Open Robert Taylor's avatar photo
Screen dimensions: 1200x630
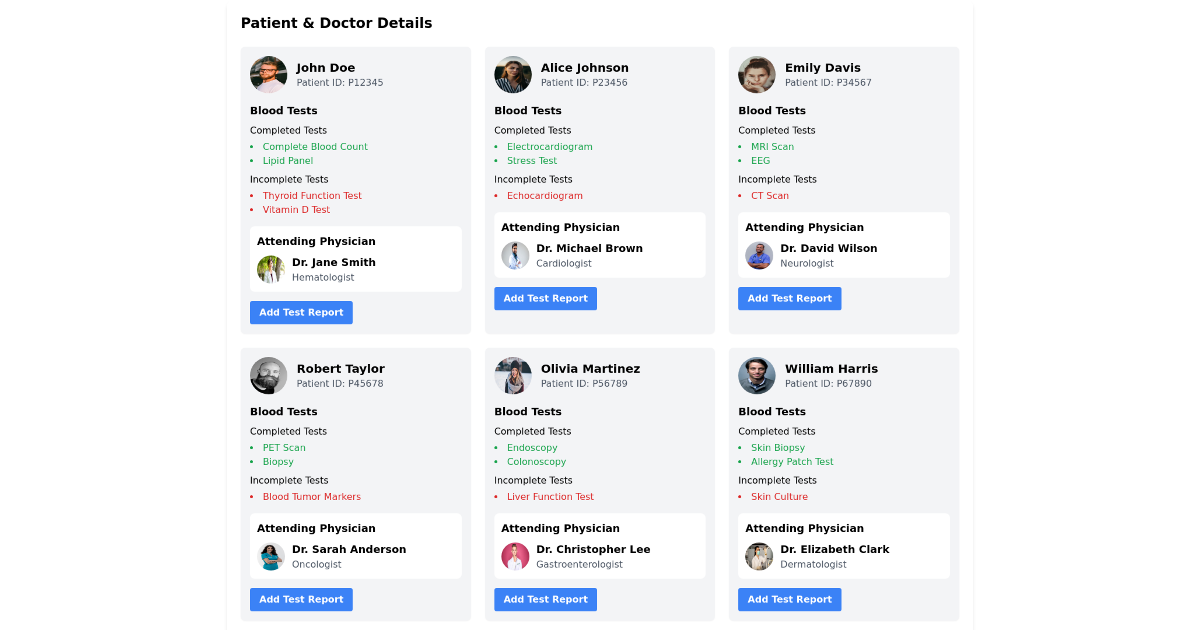tap(268, 376)
